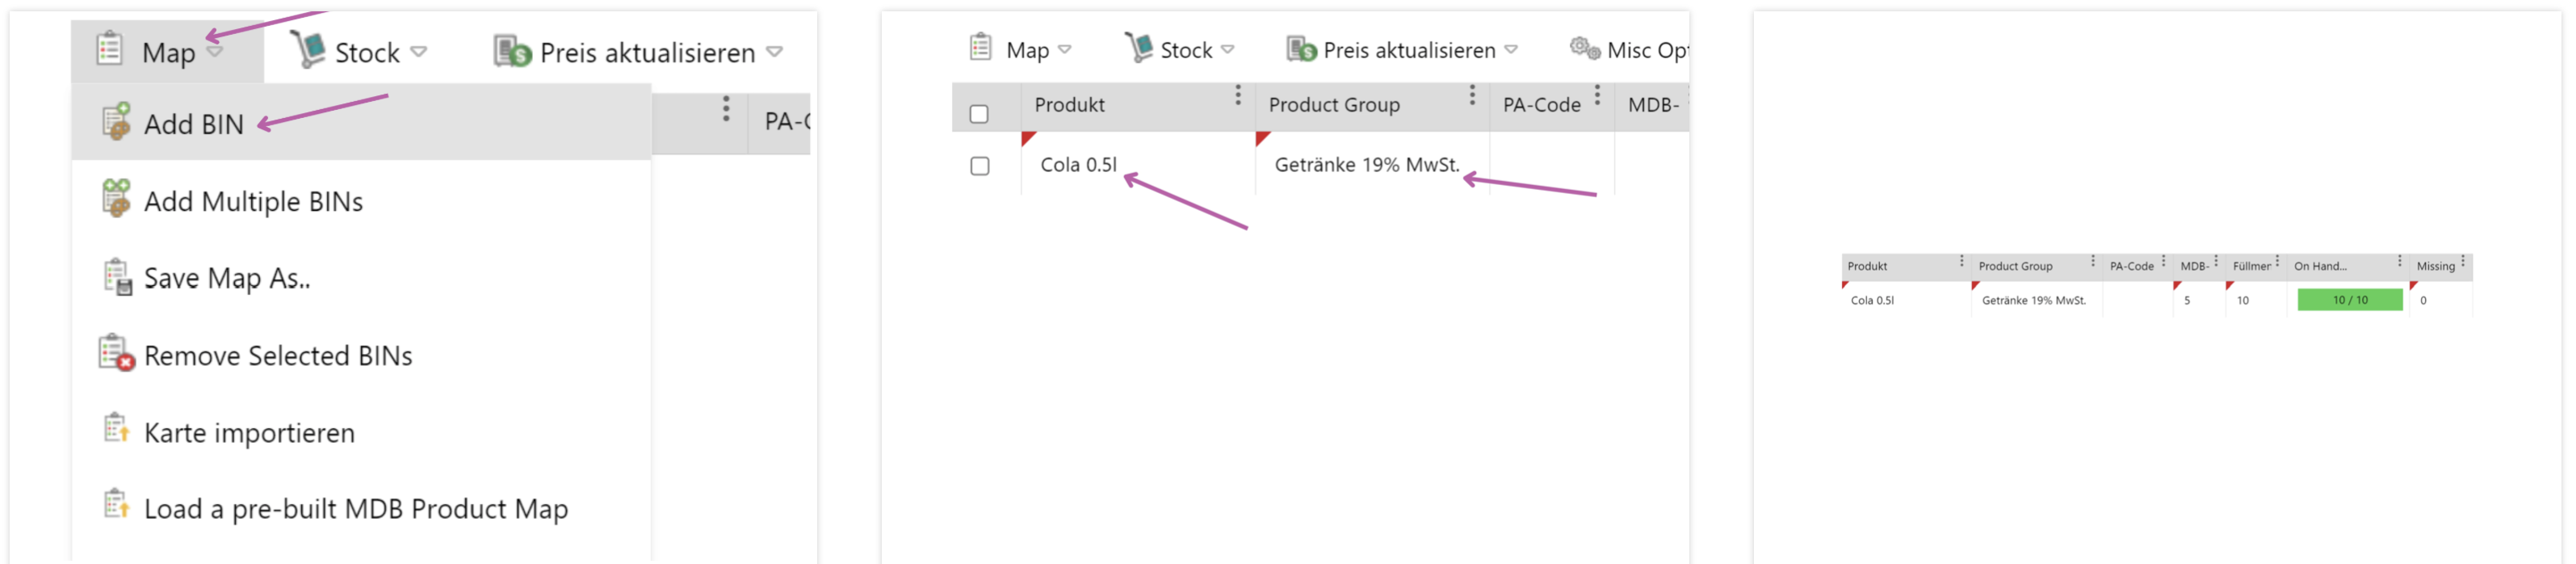This screenshot has width=2576, height=564.
Task: Check the Cola 0.5l row checkbox
Action: pyautogui.click(x=980, y=166)
